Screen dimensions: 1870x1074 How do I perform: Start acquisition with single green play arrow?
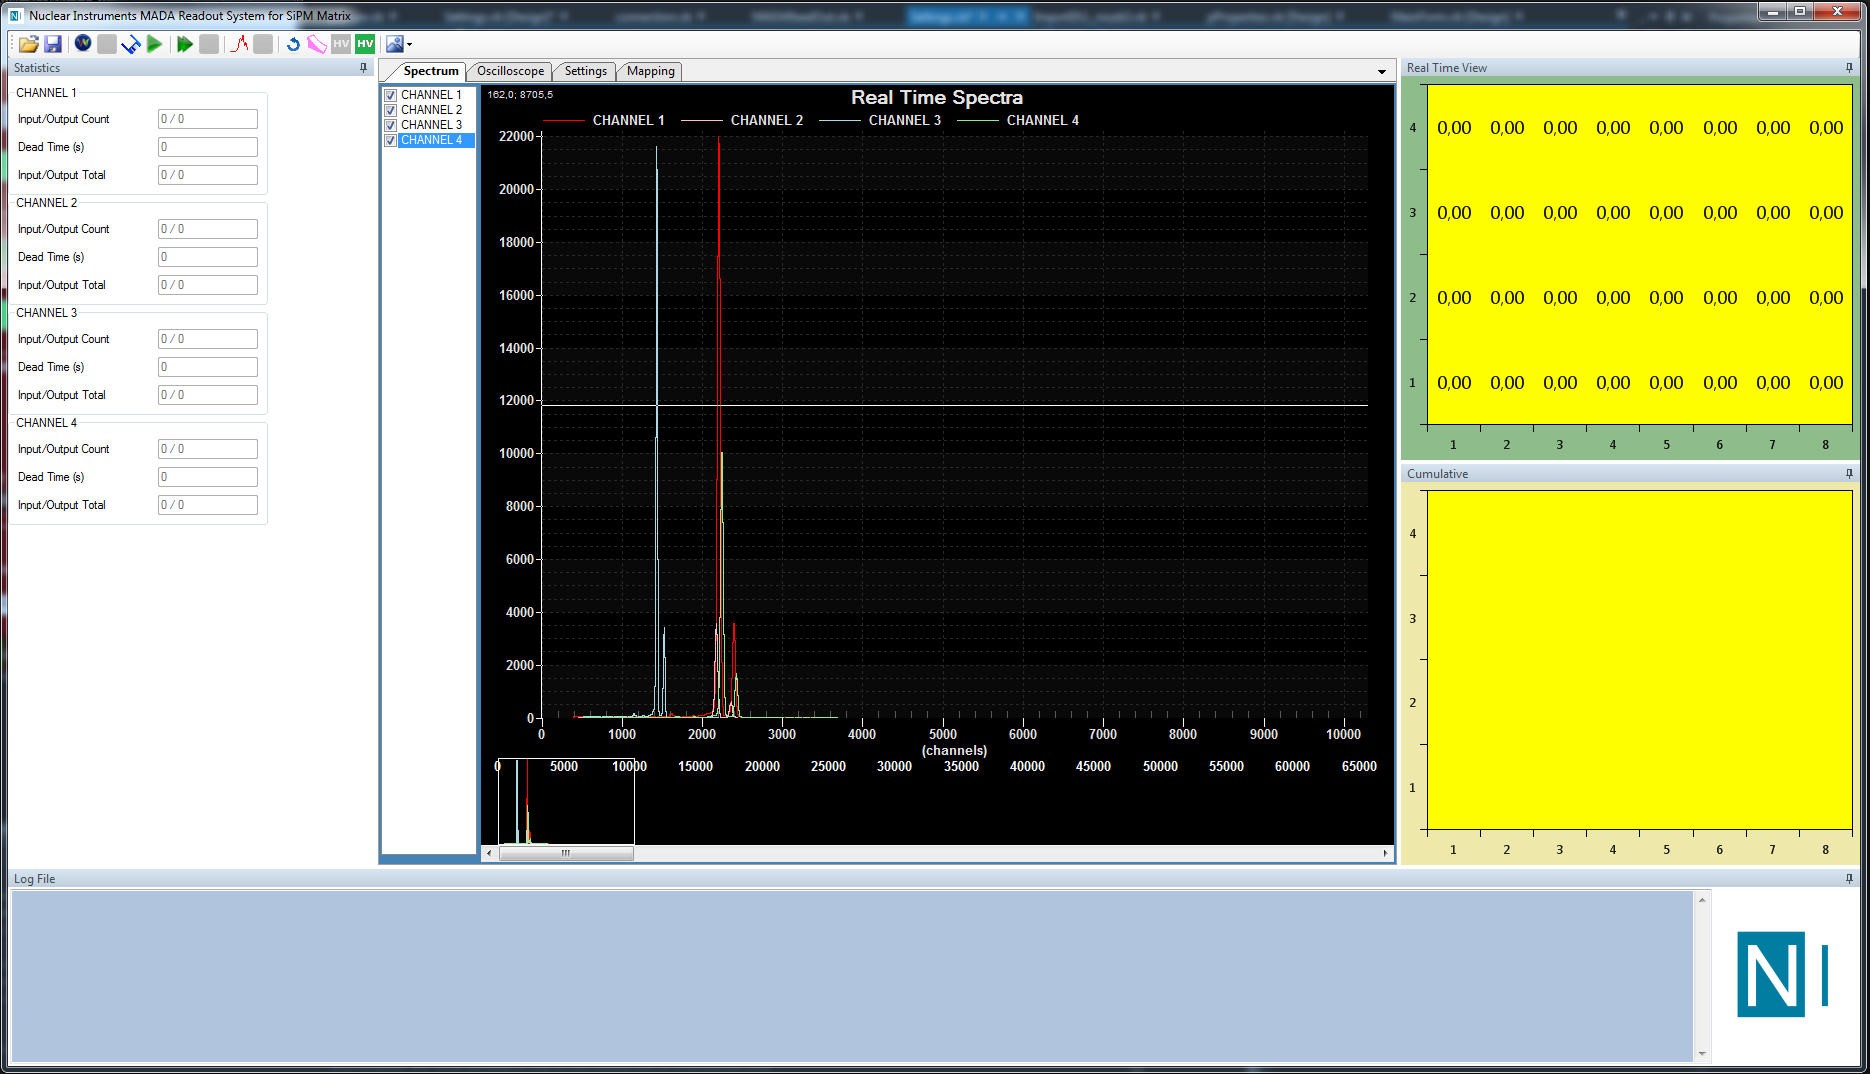pos(154,44)
